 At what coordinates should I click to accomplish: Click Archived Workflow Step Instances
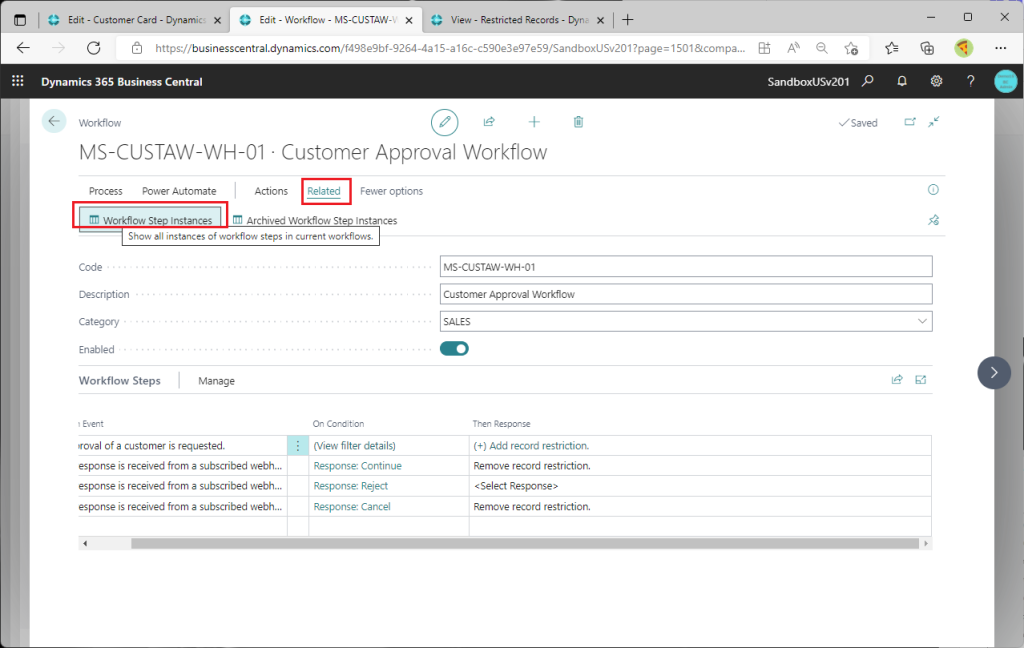click(x=315, y=220)
